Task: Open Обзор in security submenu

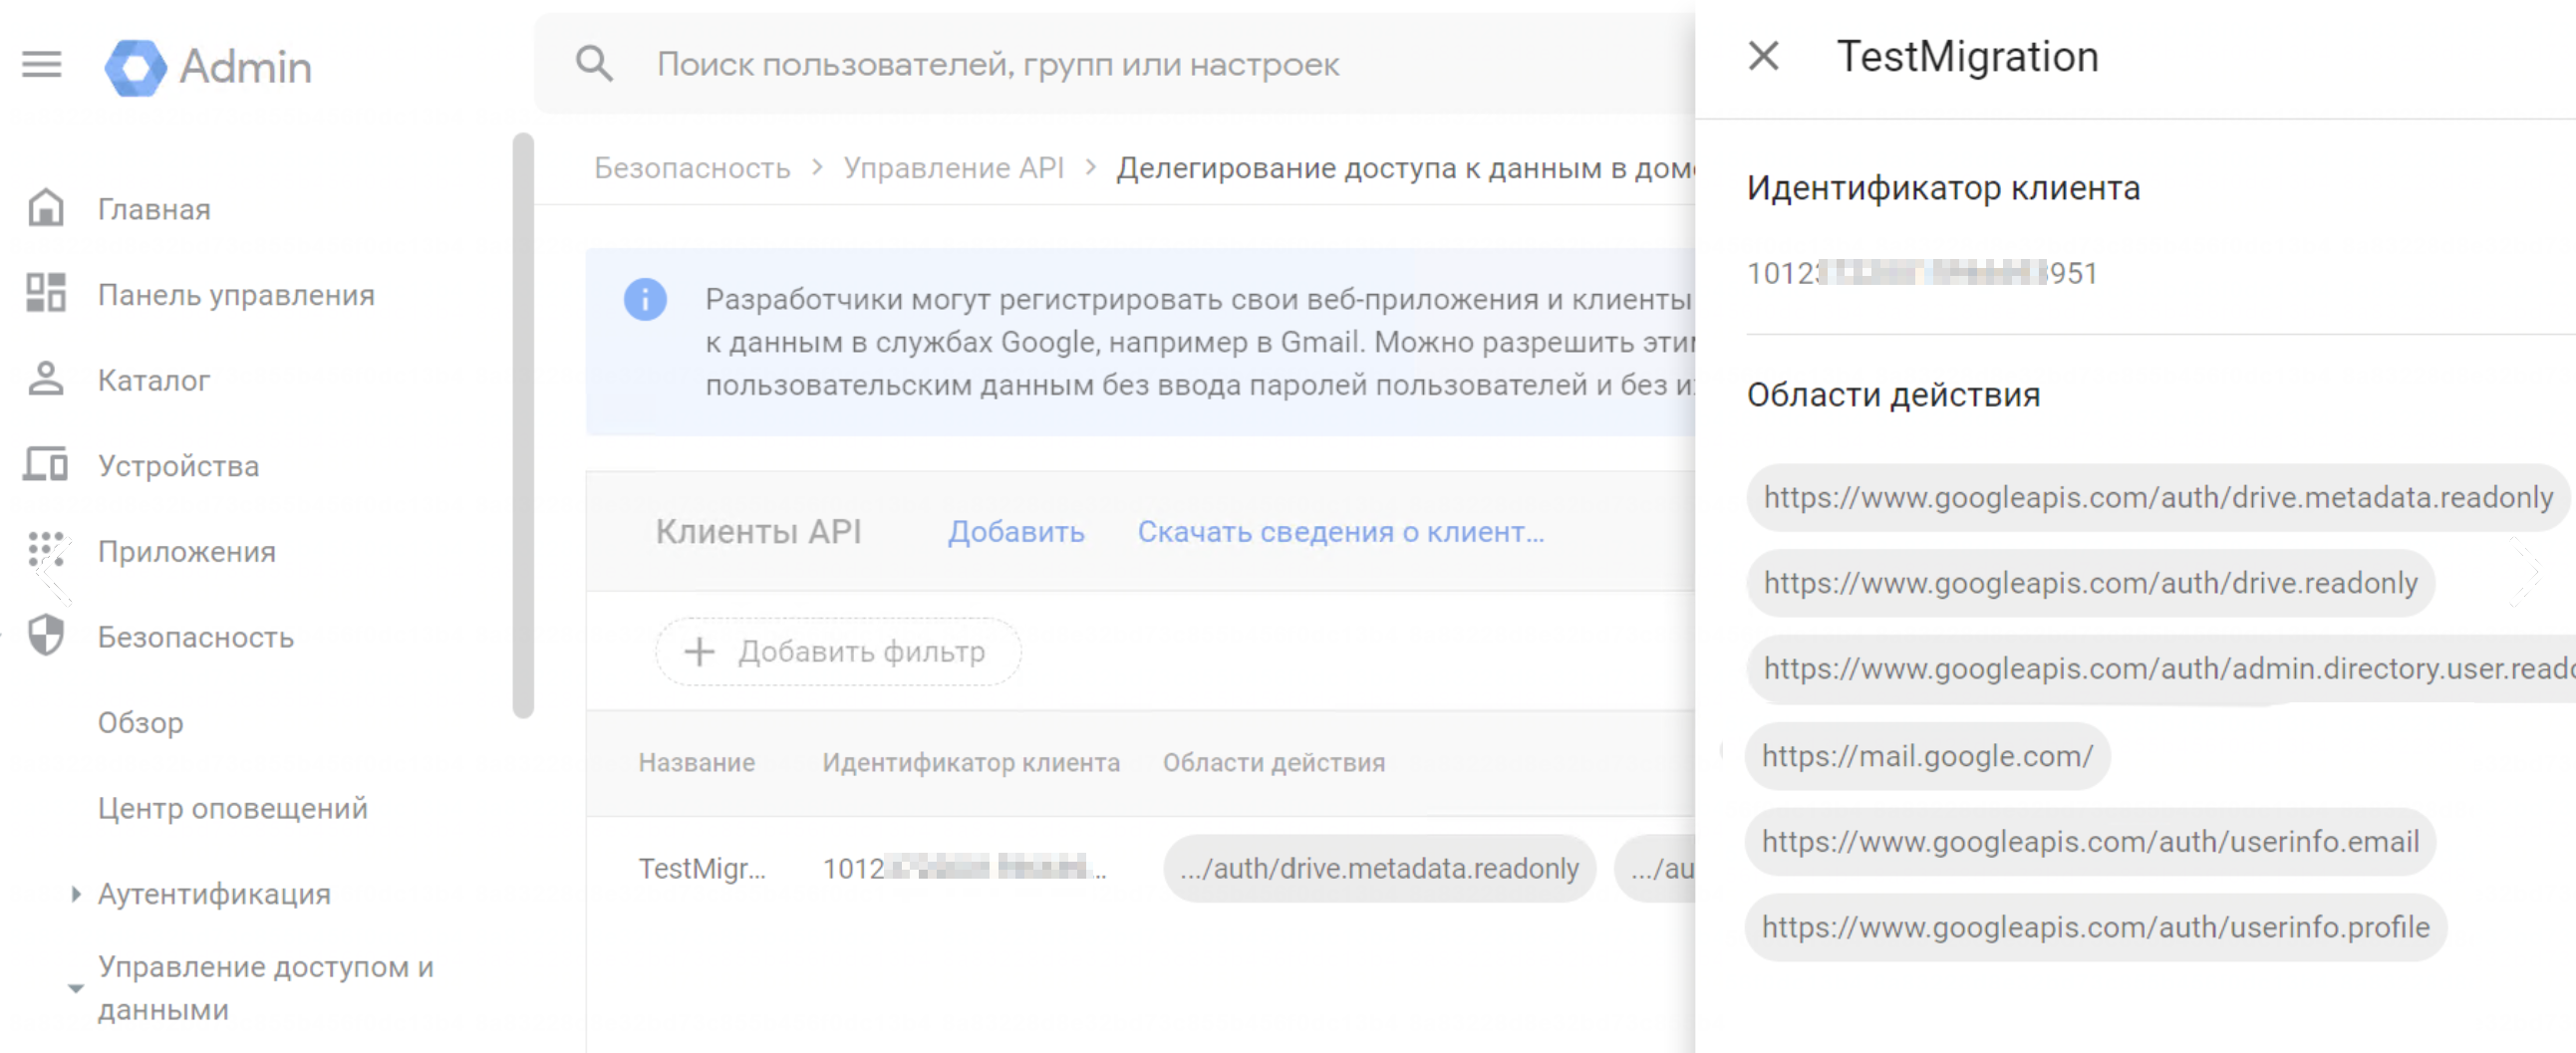Action: (140, 722)
